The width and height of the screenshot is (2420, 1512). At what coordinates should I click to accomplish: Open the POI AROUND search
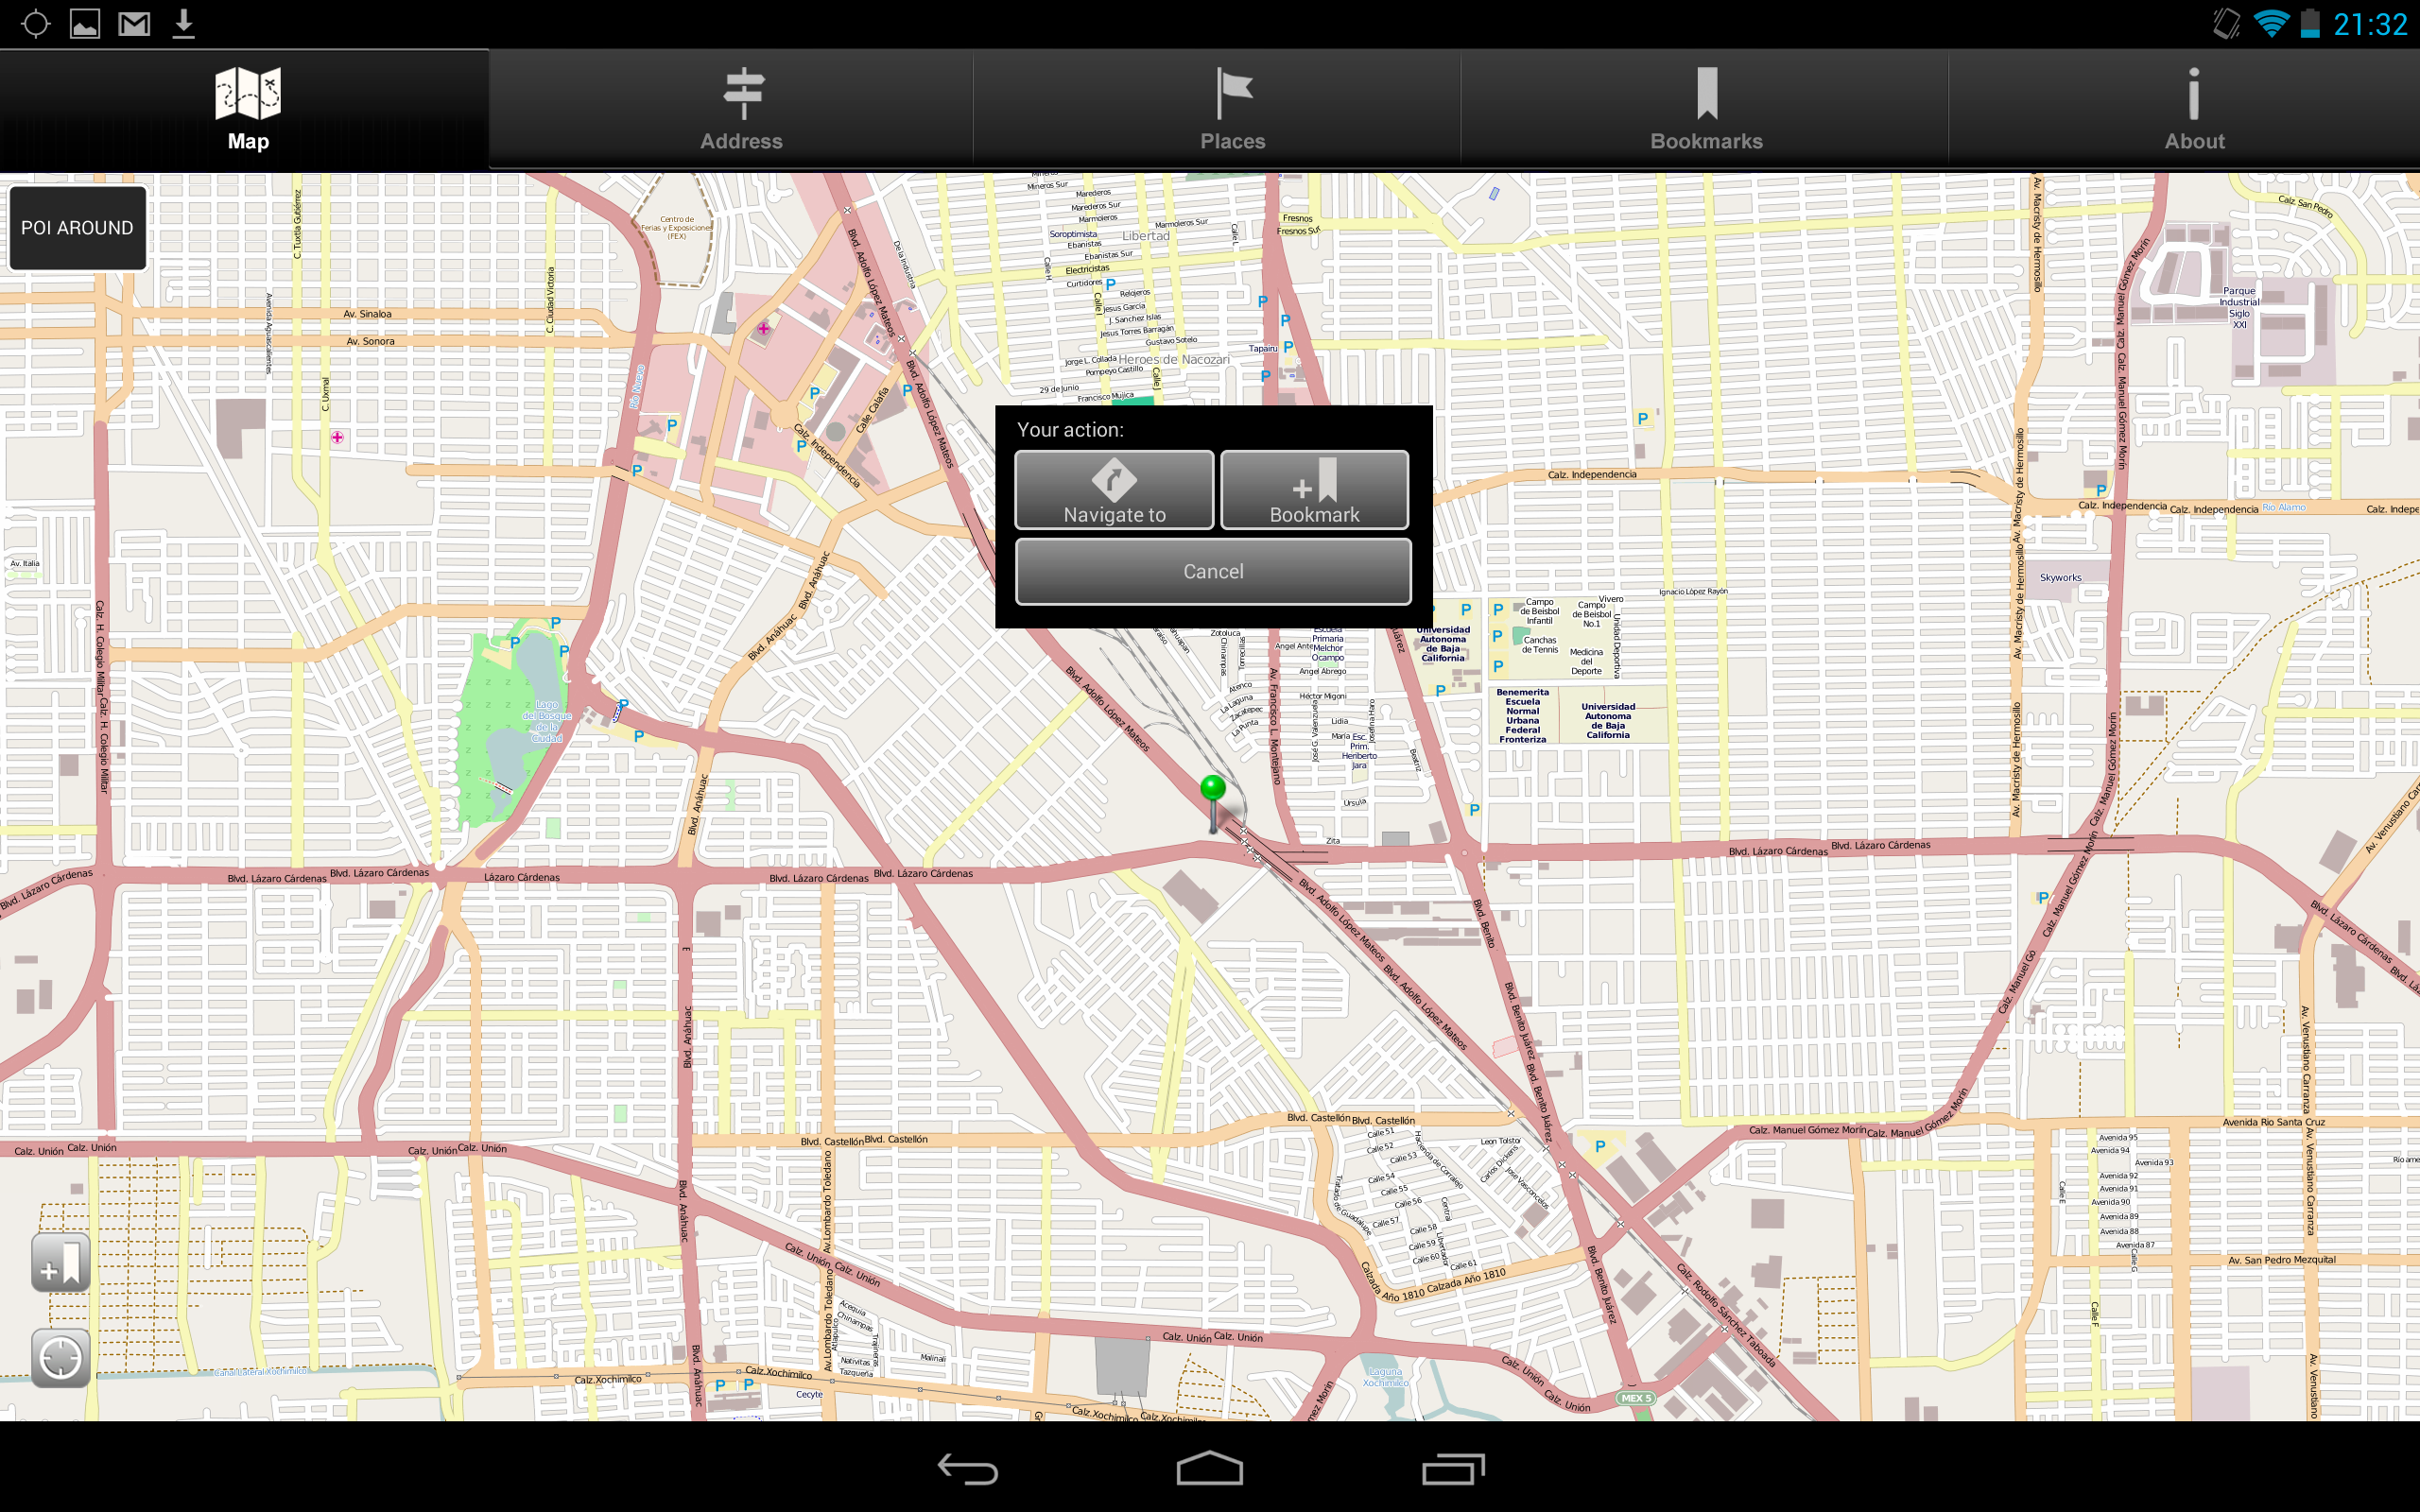pos(77,227)
